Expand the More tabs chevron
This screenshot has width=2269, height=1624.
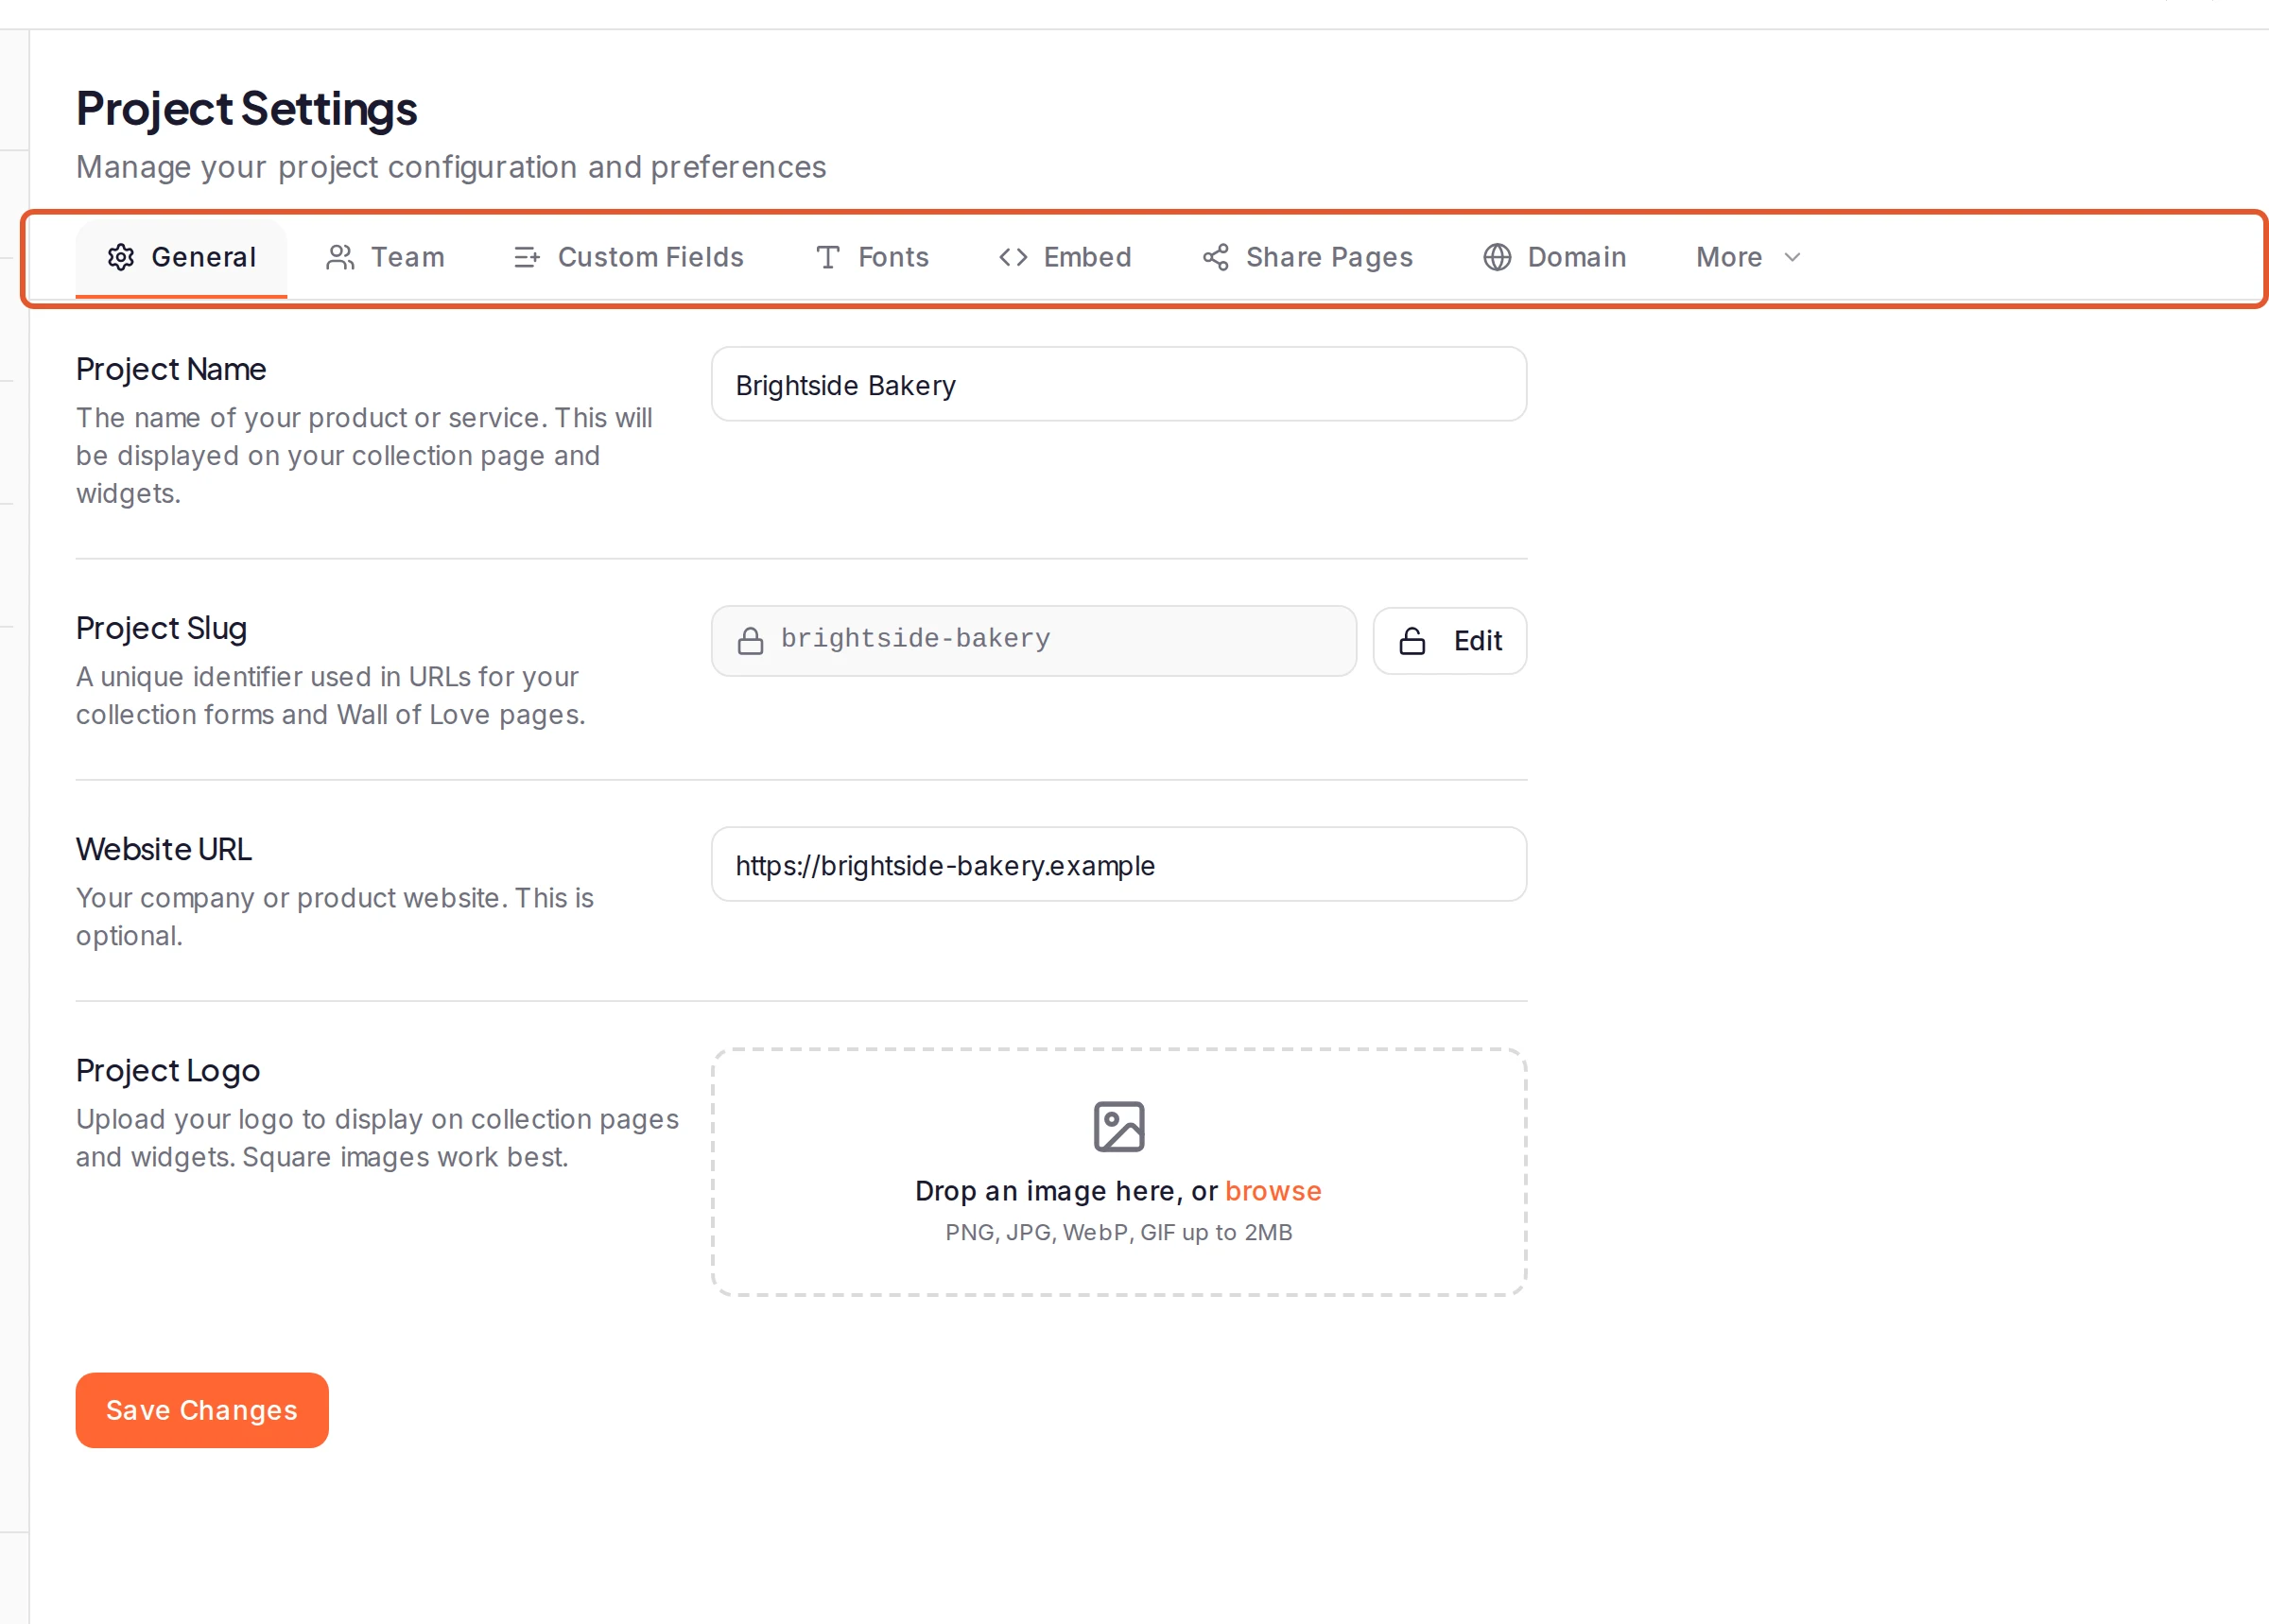click(x=1793, y=257)
